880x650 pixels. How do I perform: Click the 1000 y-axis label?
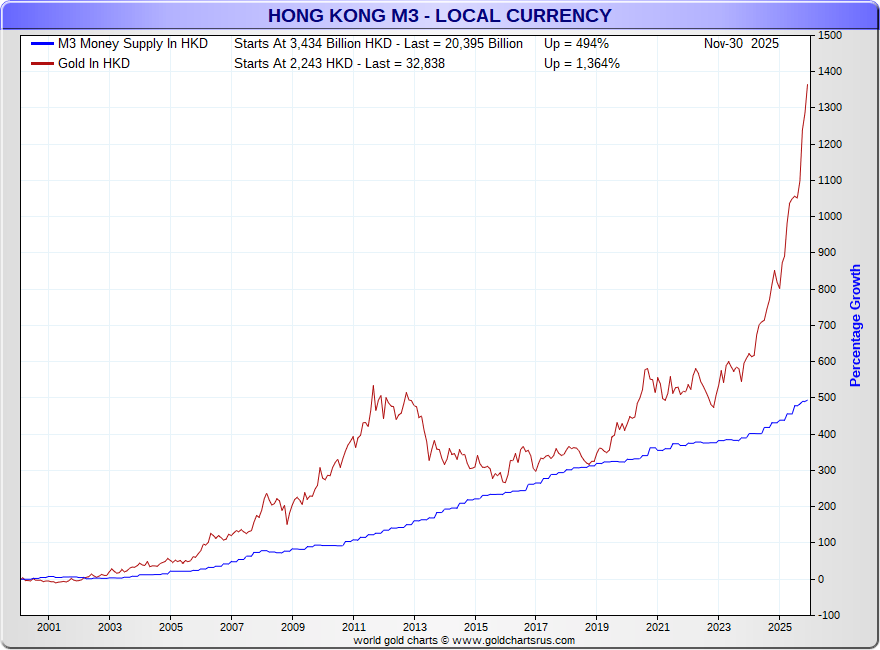(x=830, y=217)
